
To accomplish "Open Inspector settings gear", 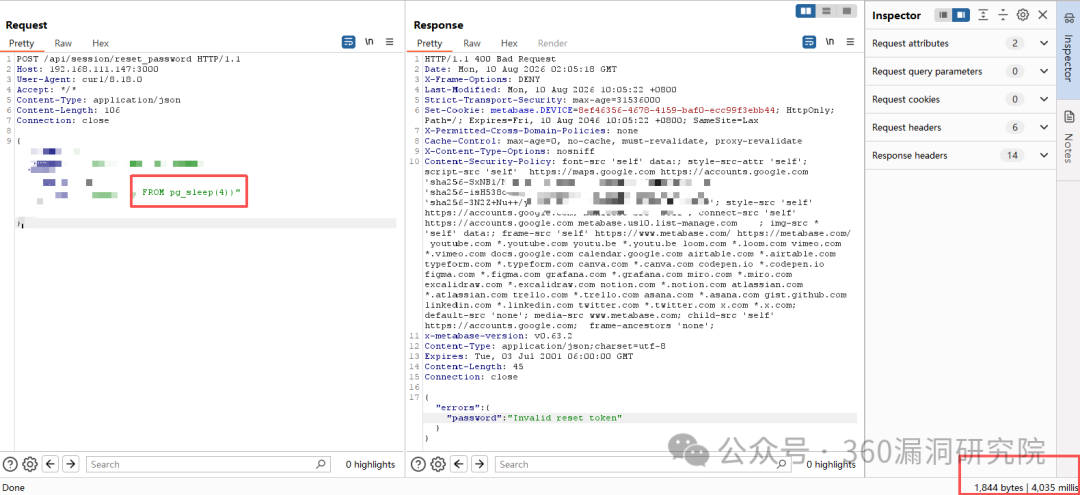I will [x=1023, y=14].
